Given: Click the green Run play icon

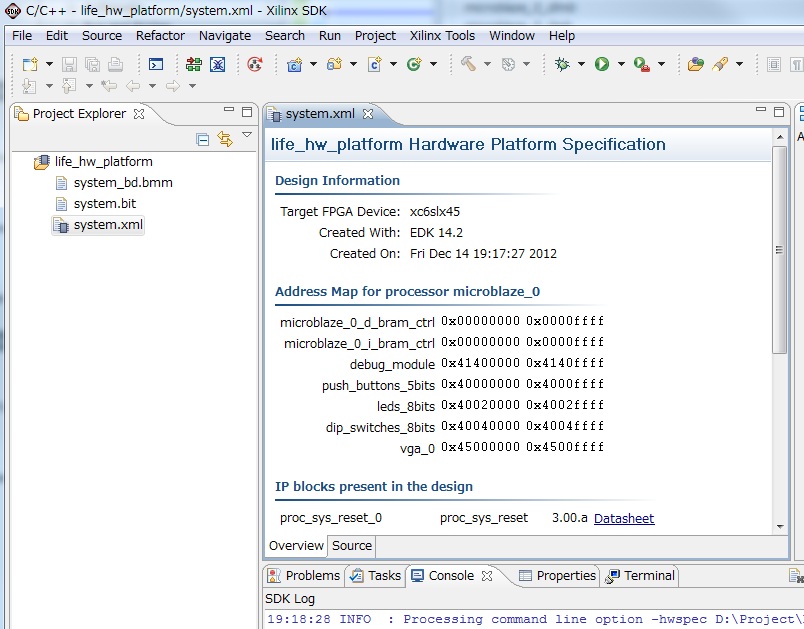Looking at the screenshot, I should 602,64.
